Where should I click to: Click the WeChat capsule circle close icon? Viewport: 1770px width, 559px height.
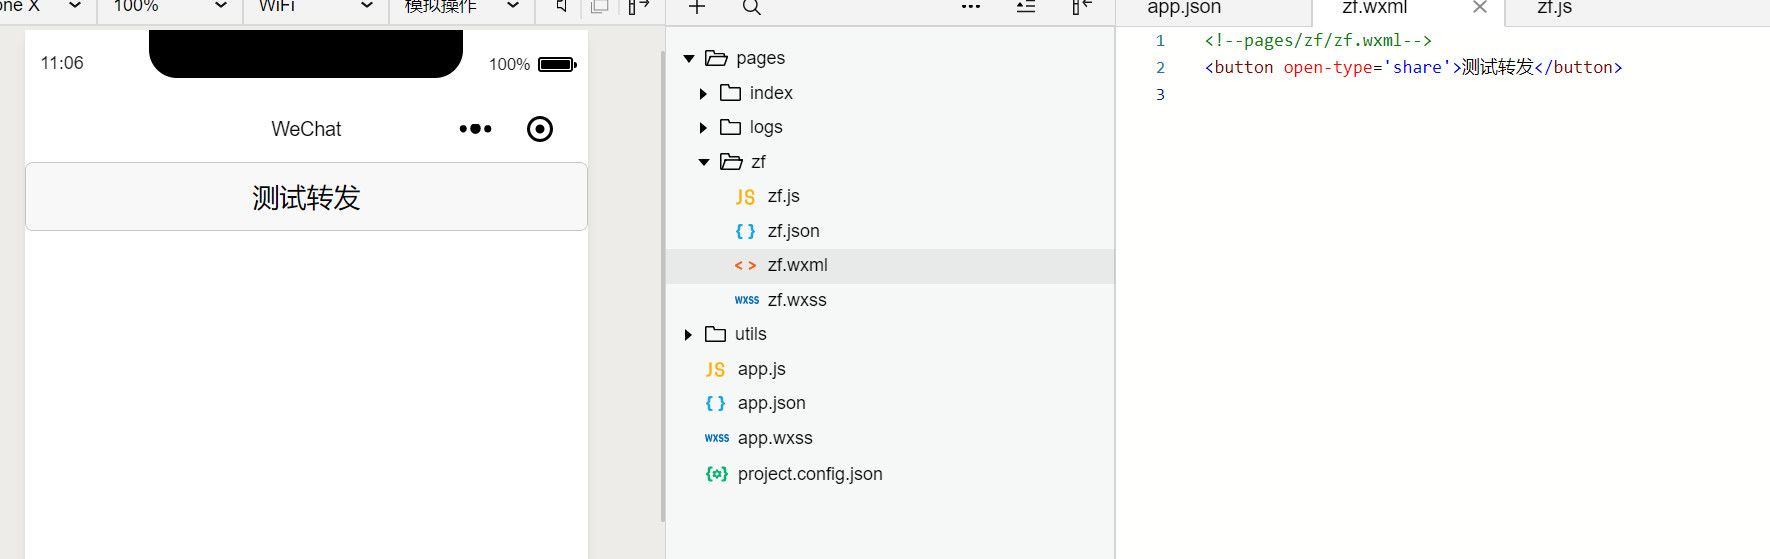(x=540, y=129)
